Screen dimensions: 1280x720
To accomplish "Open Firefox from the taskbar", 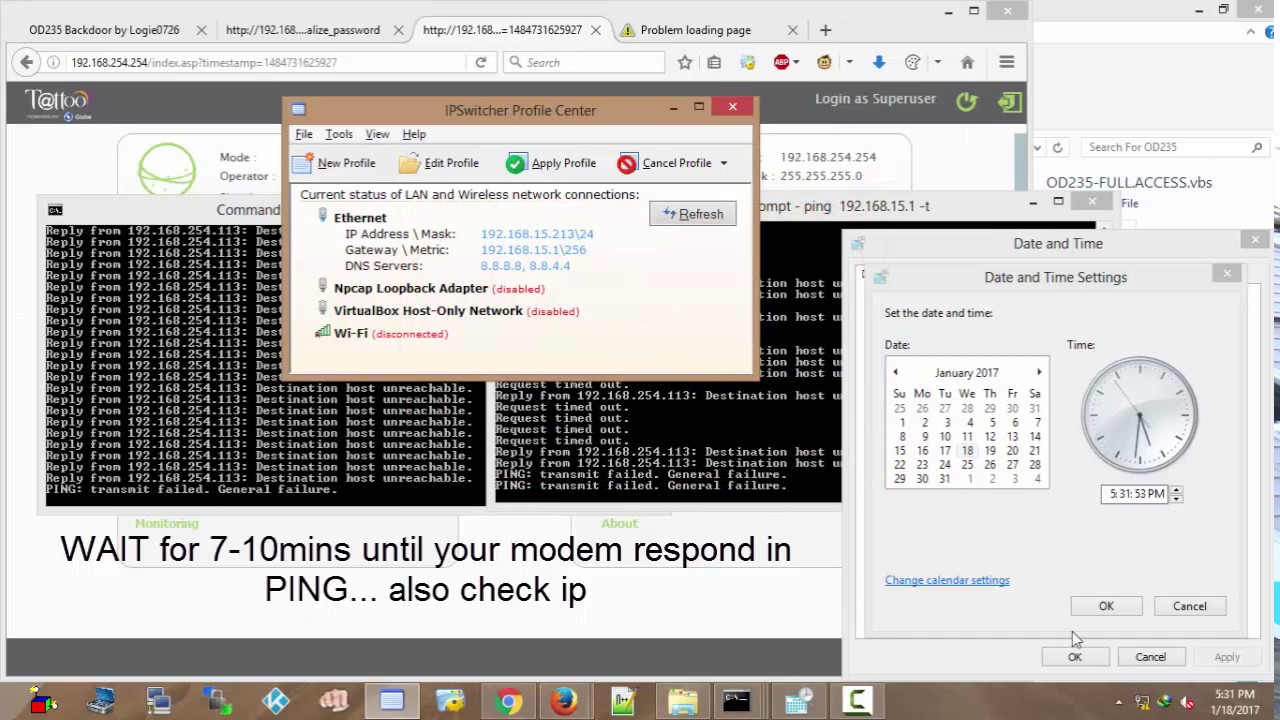I will (x=565, y=701).
